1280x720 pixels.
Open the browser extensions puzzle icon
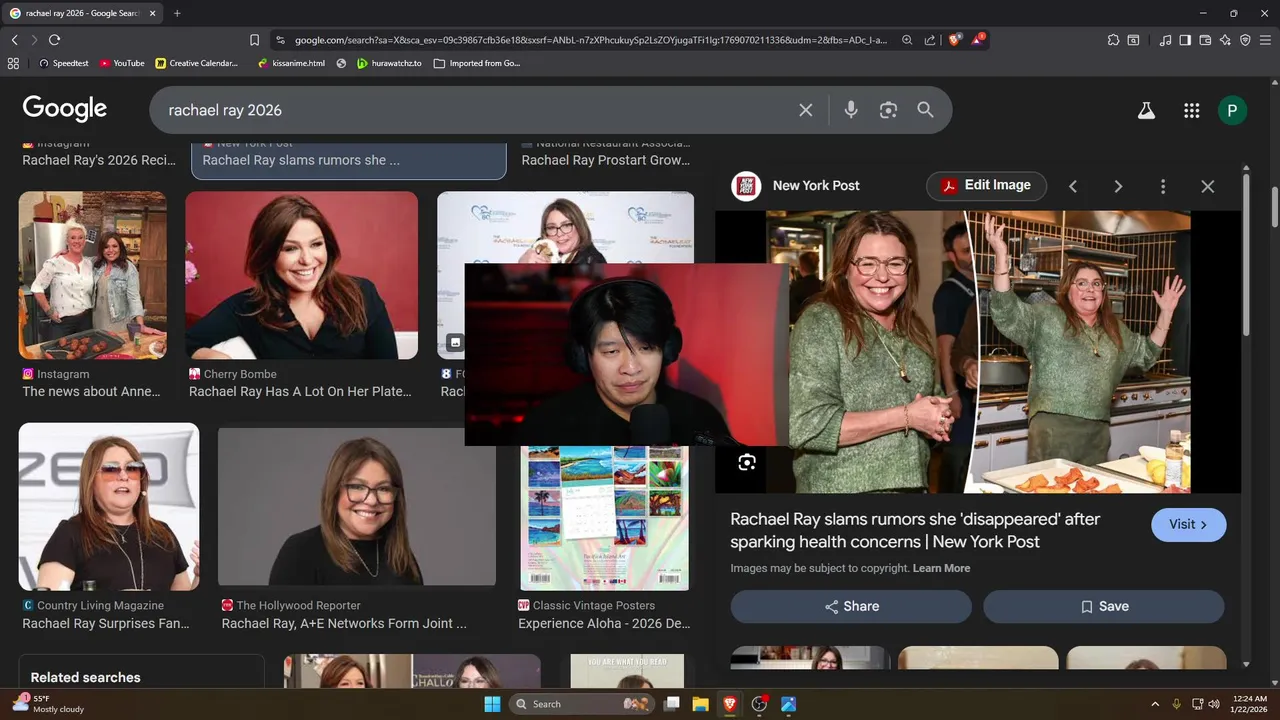[x=1113, y=40]
